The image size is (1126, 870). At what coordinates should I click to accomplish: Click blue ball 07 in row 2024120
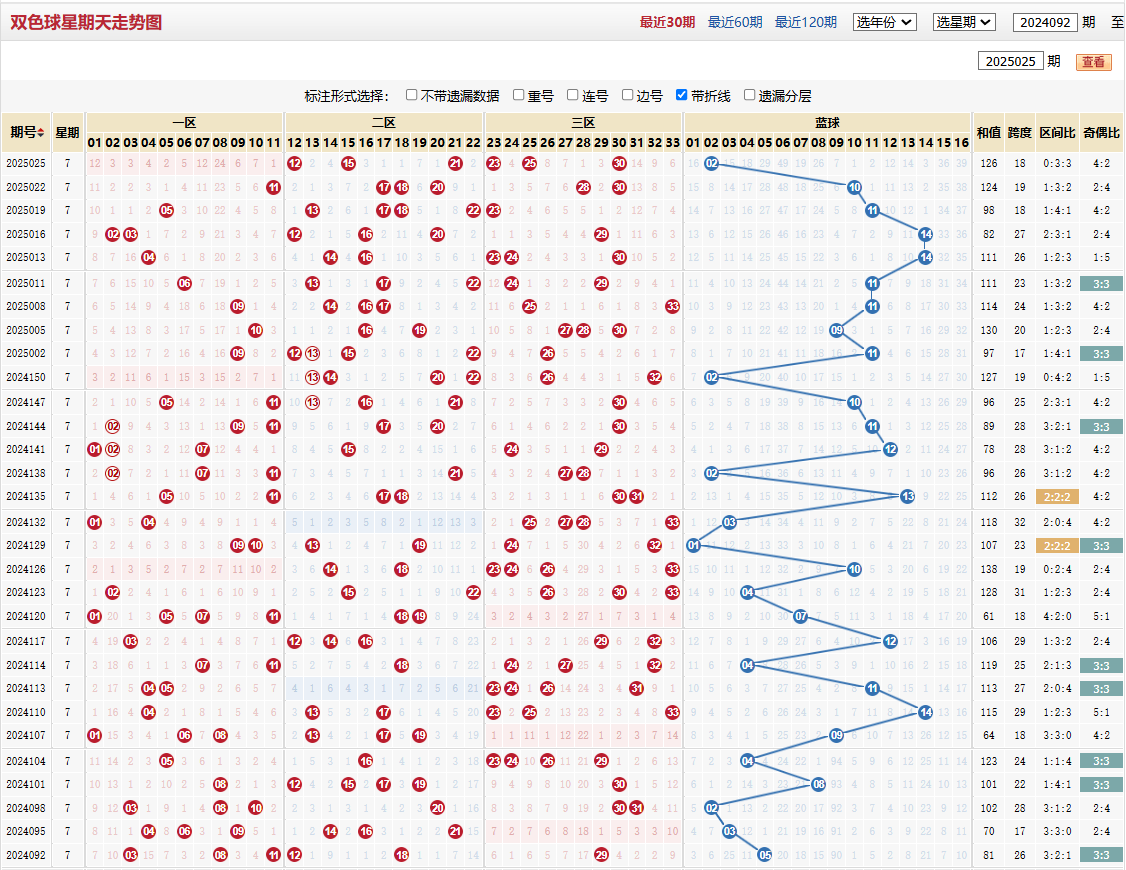(801, 617)
